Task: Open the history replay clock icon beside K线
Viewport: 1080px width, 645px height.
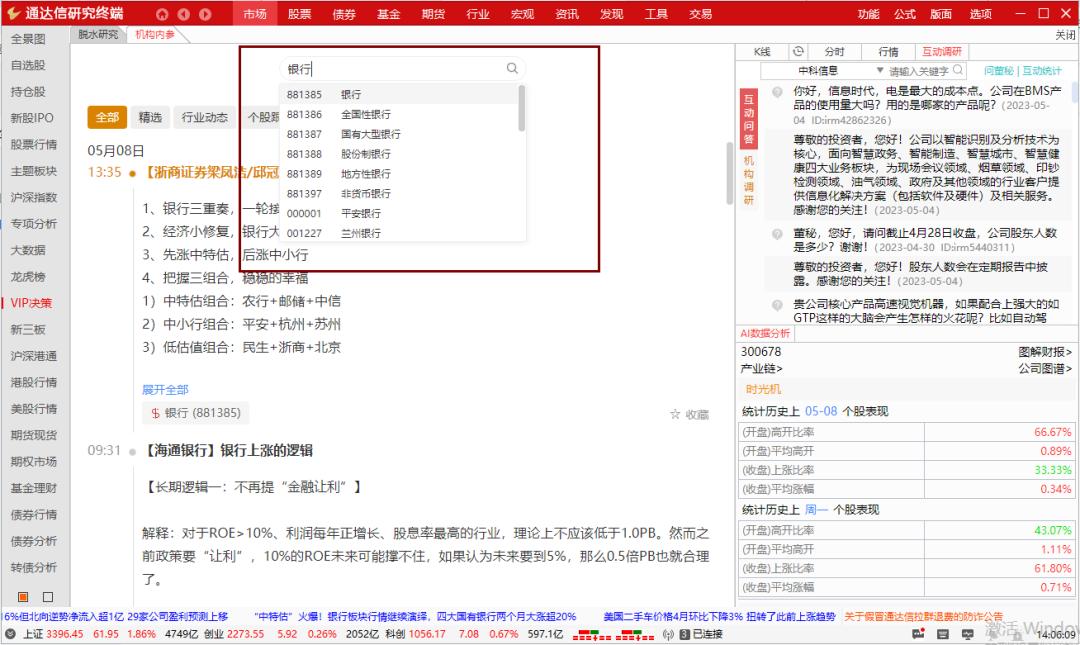Action: [798, 52]
